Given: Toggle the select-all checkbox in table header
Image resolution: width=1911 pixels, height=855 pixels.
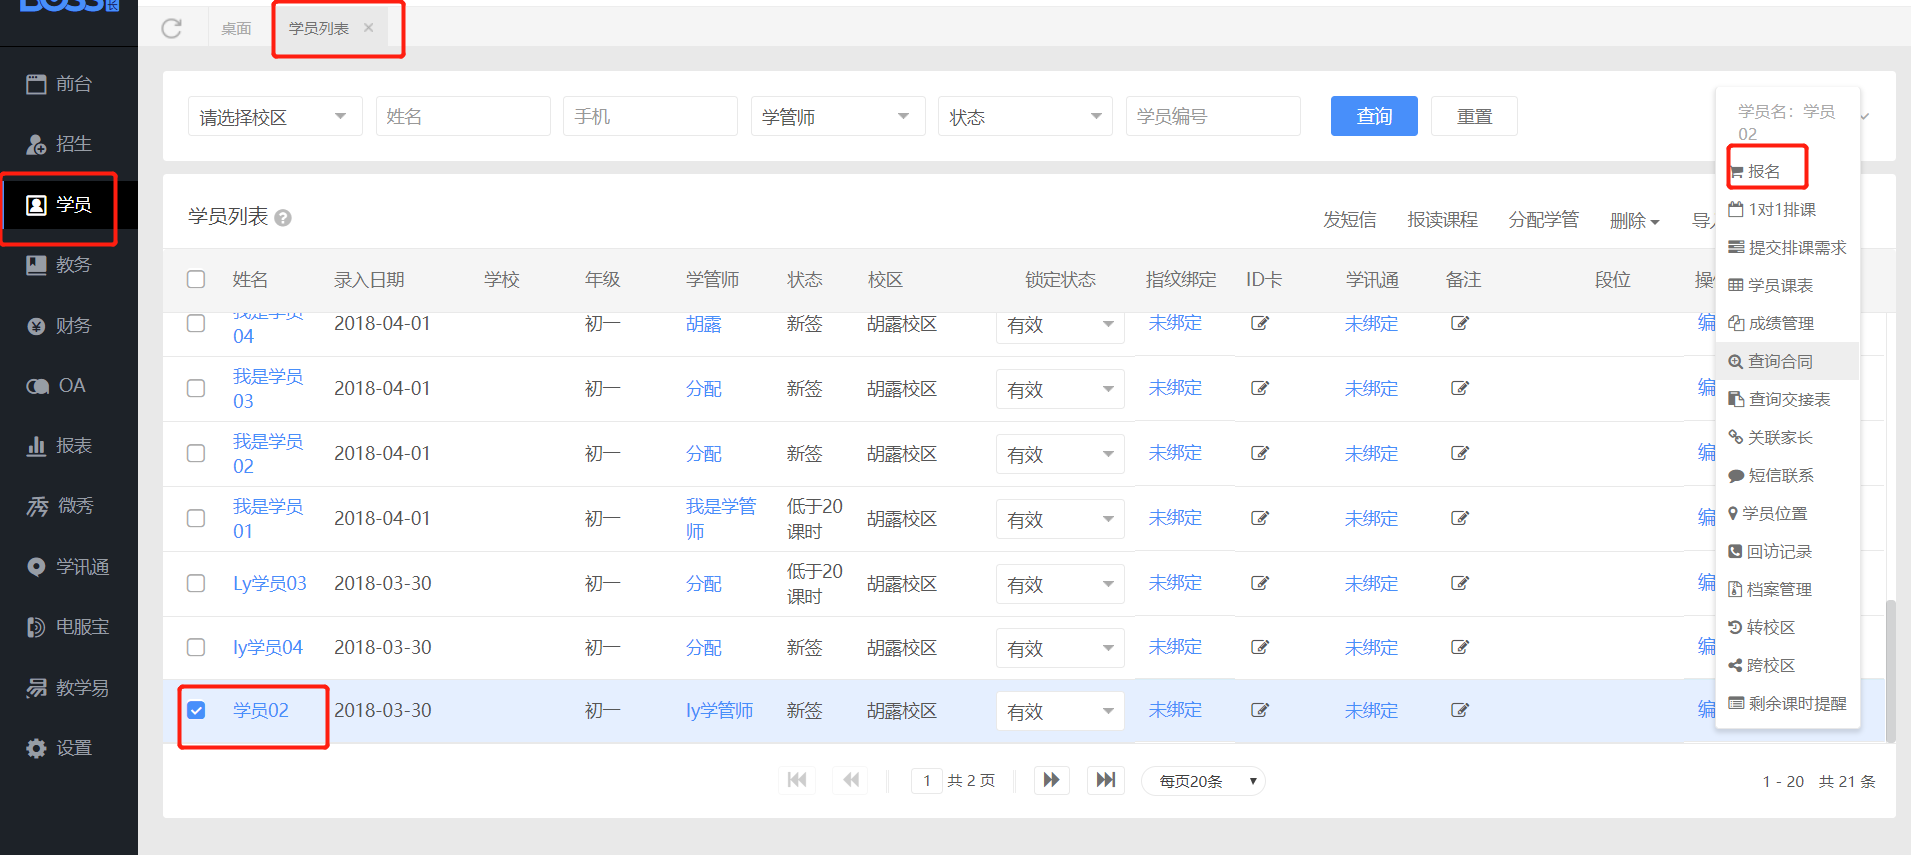Looking at the screenshot, I should pyautogui.click(x=196, y=279).
